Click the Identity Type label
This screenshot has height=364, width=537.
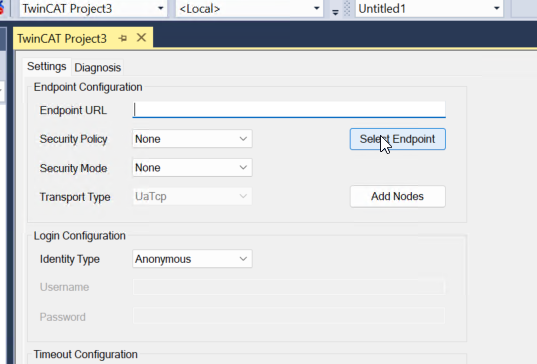coord(70,259)
